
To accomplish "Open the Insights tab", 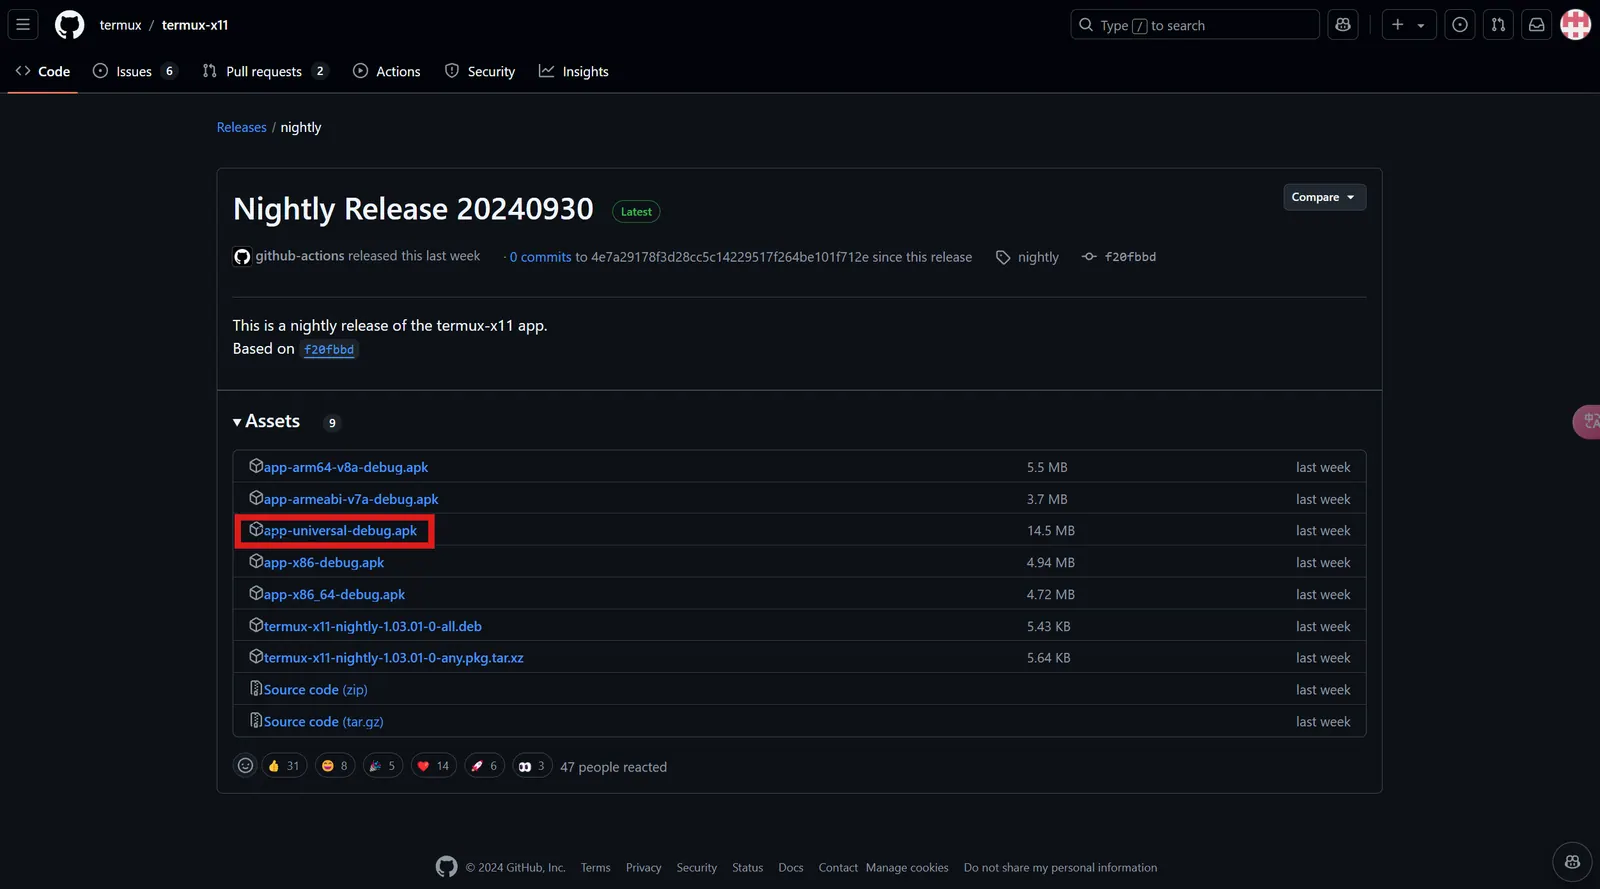I will point(574,72).
